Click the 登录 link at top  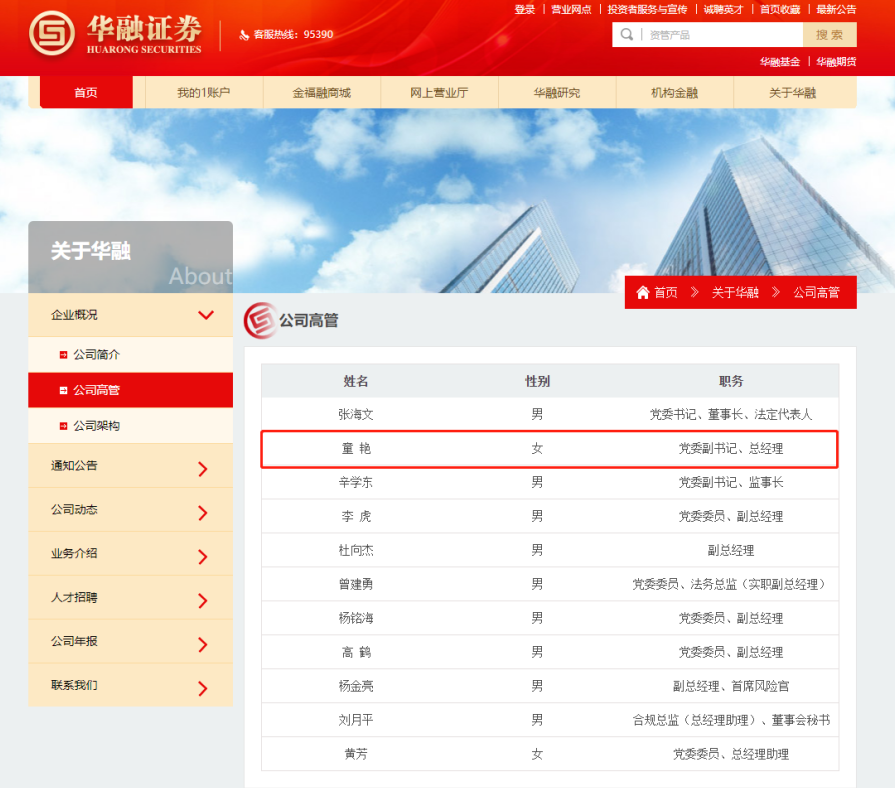[525, 9]
